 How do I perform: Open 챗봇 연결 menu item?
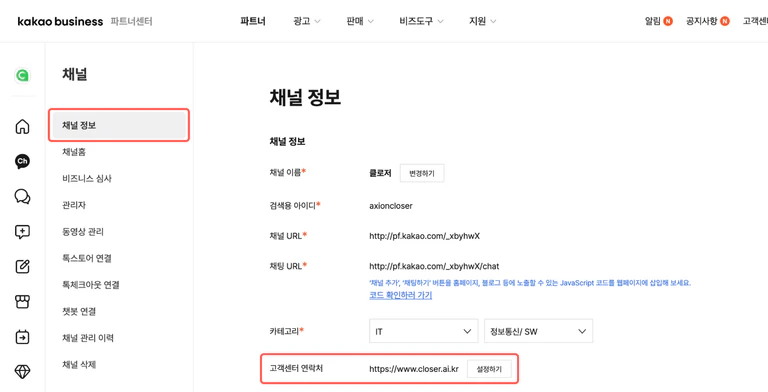[79, 311]
